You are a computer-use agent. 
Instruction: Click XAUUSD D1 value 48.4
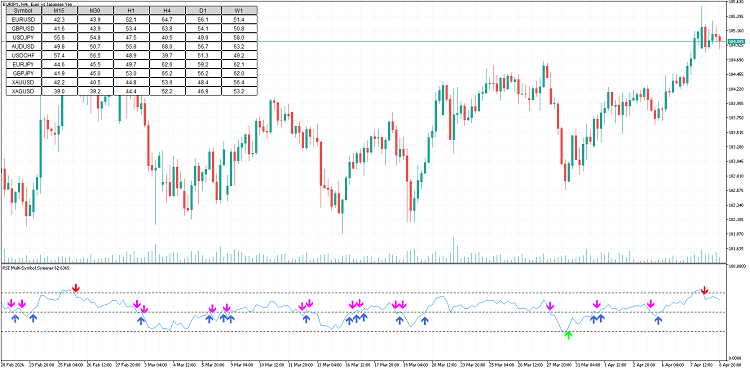tap(203, 82)
